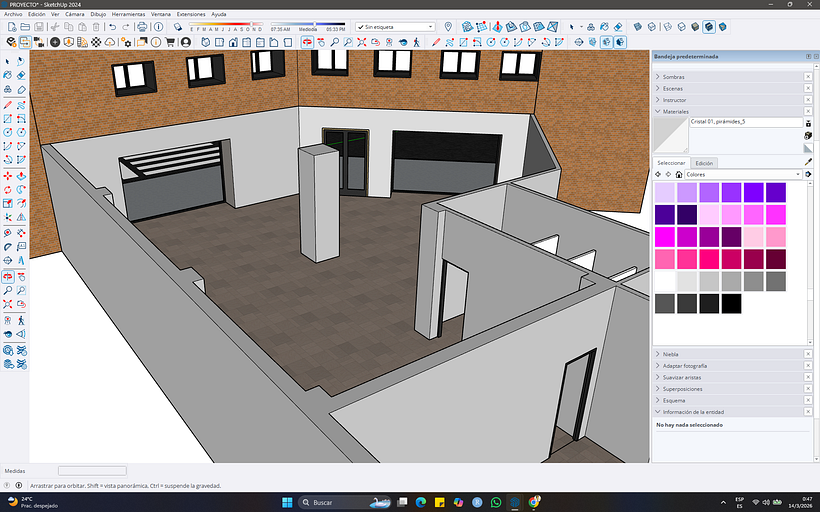Select the Lasso selection tool
Image resolution: width=820 pixels, height=512 pixels.
point(21,62)
